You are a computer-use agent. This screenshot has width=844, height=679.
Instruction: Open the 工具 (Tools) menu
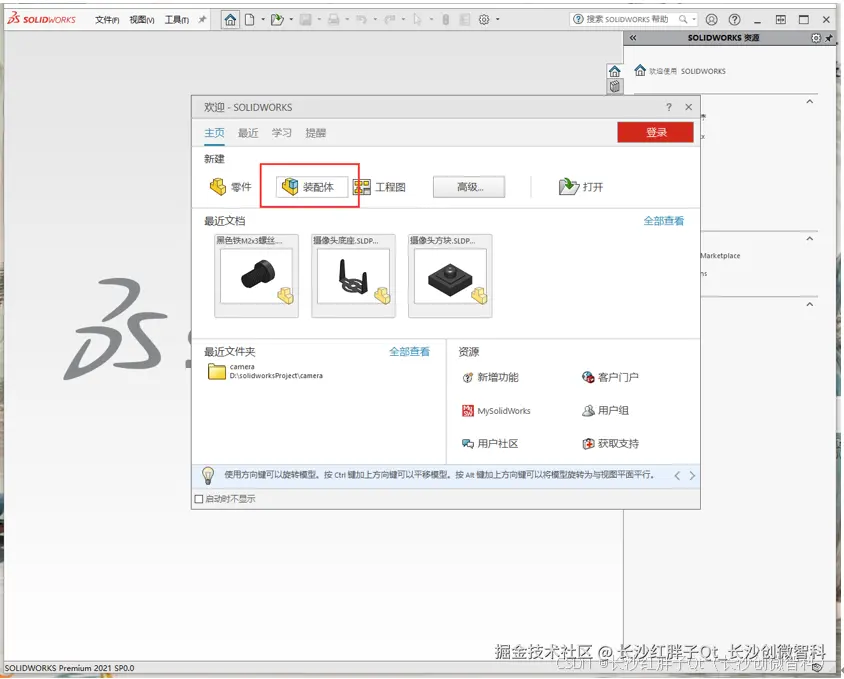pyautogui.click(x=178, y=18)
